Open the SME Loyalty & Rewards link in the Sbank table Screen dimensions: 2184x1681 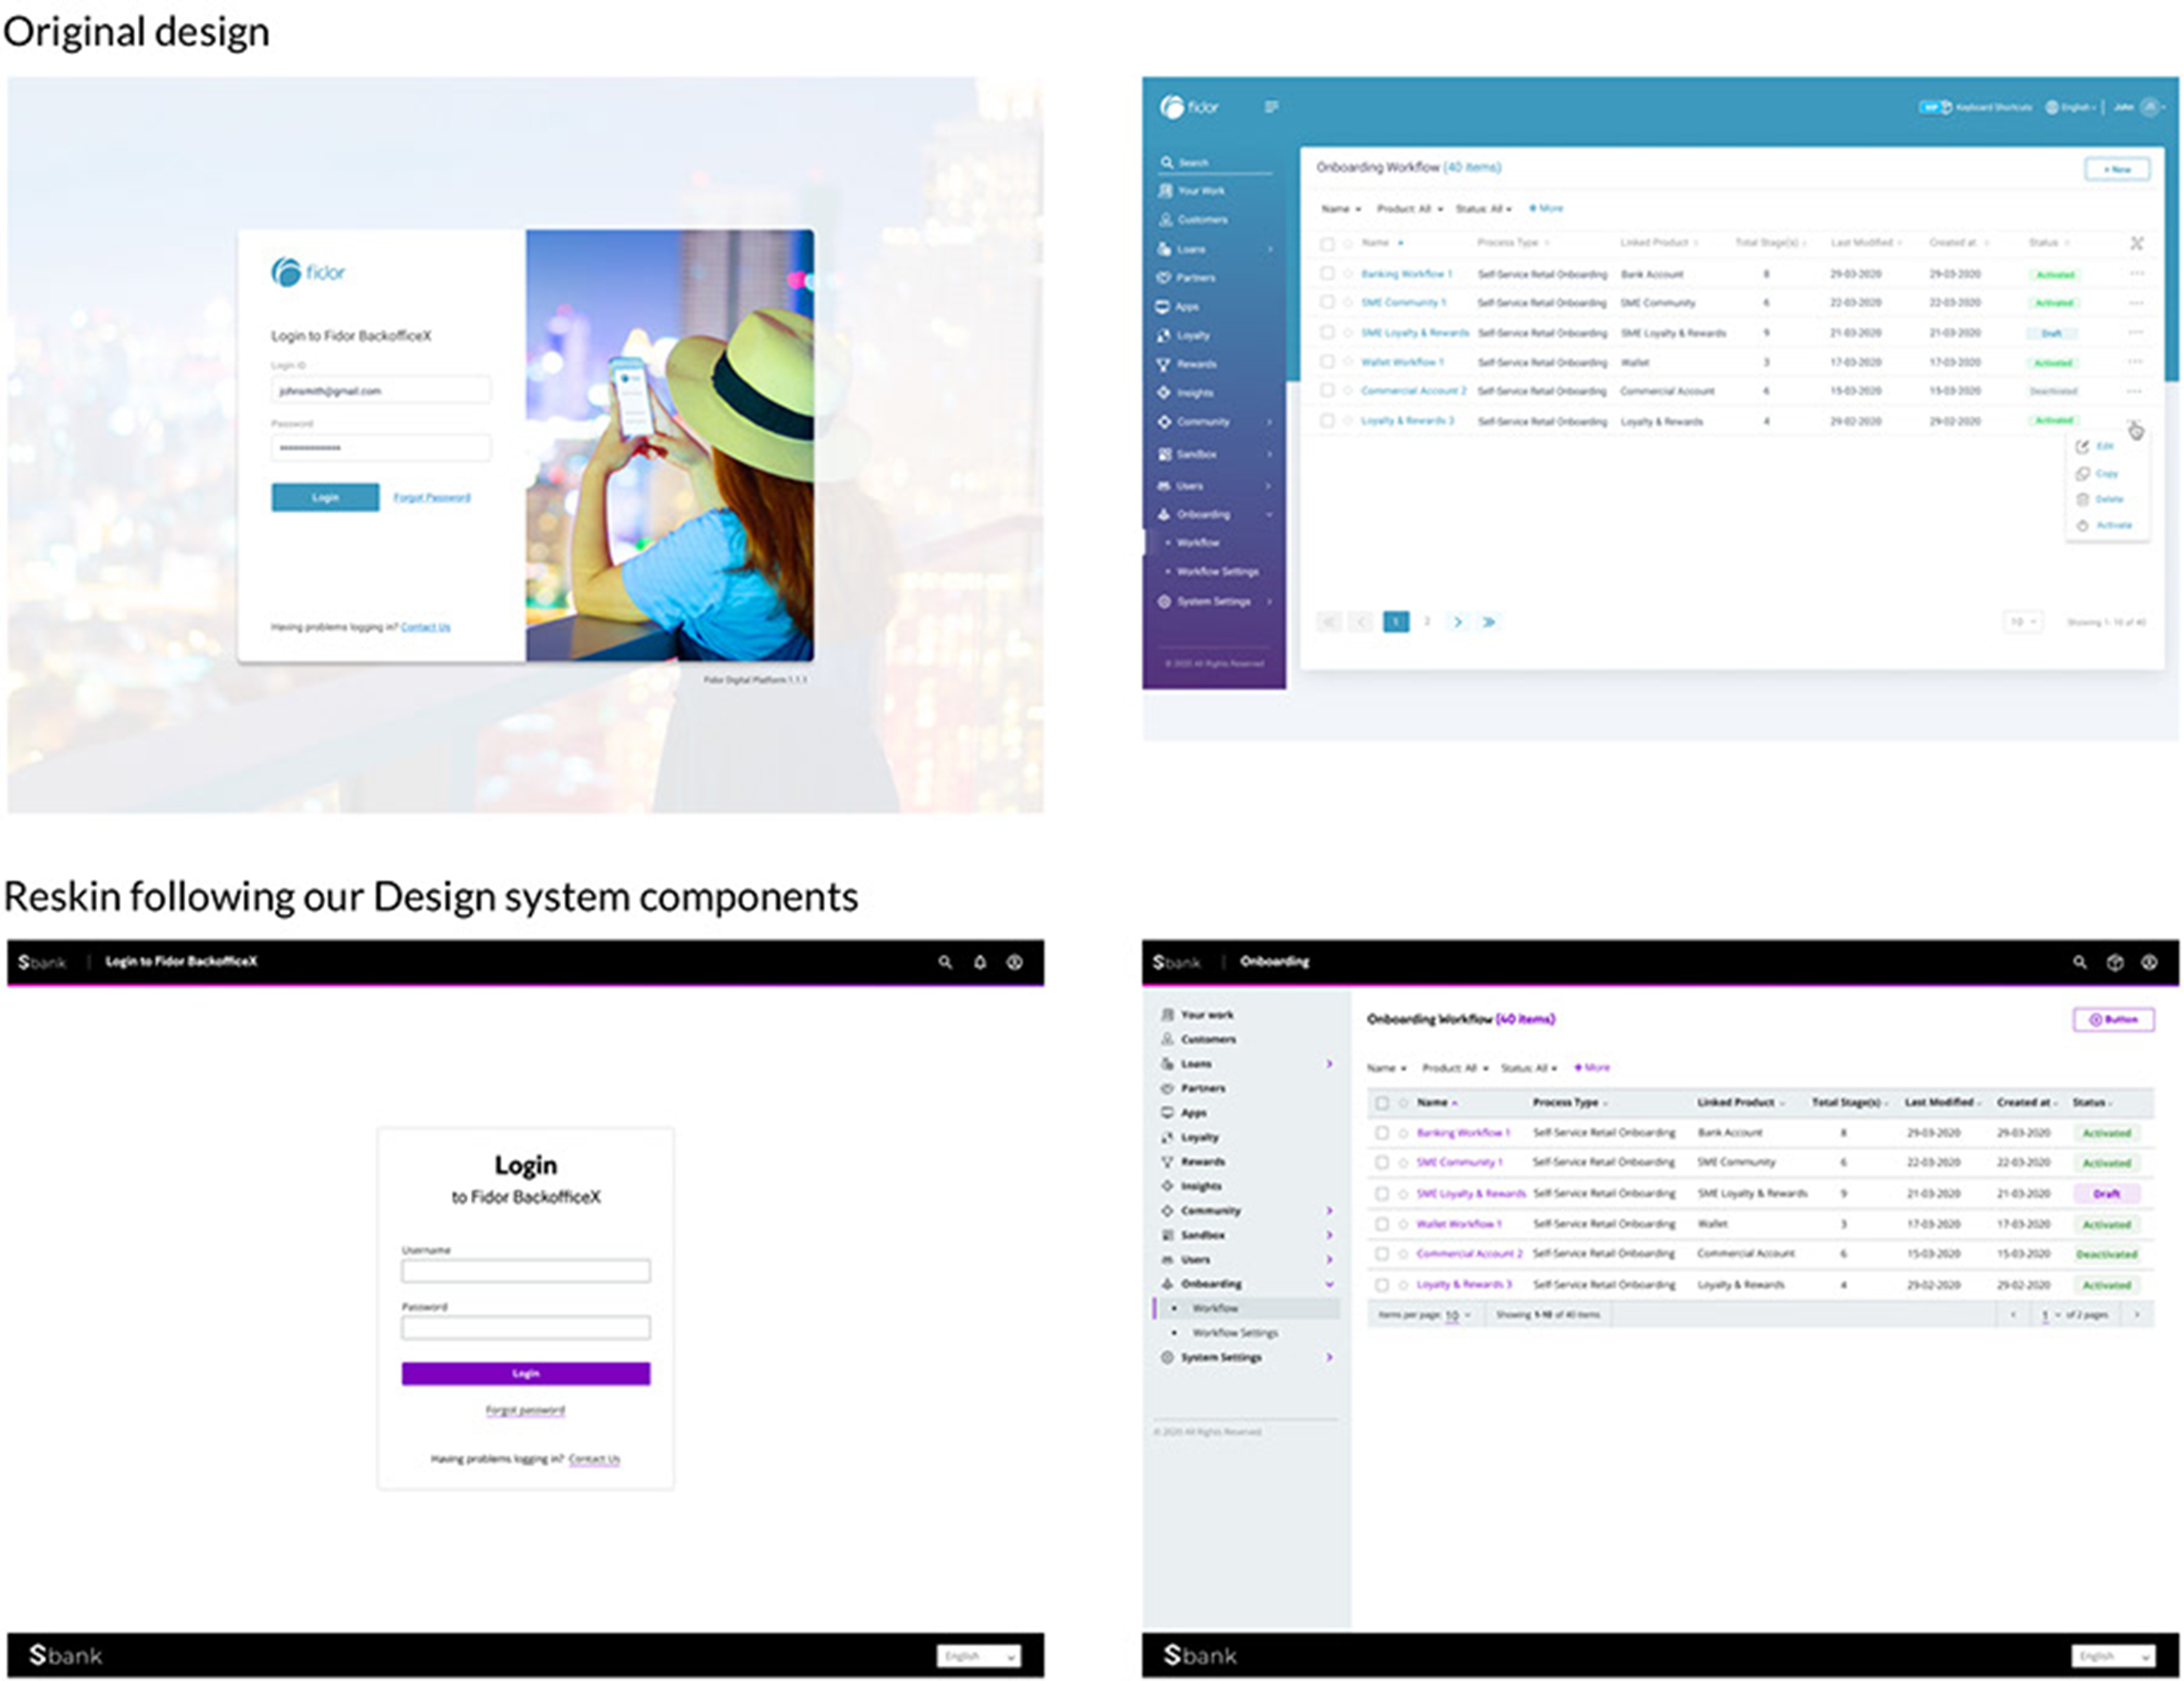click(1471, 1194)
